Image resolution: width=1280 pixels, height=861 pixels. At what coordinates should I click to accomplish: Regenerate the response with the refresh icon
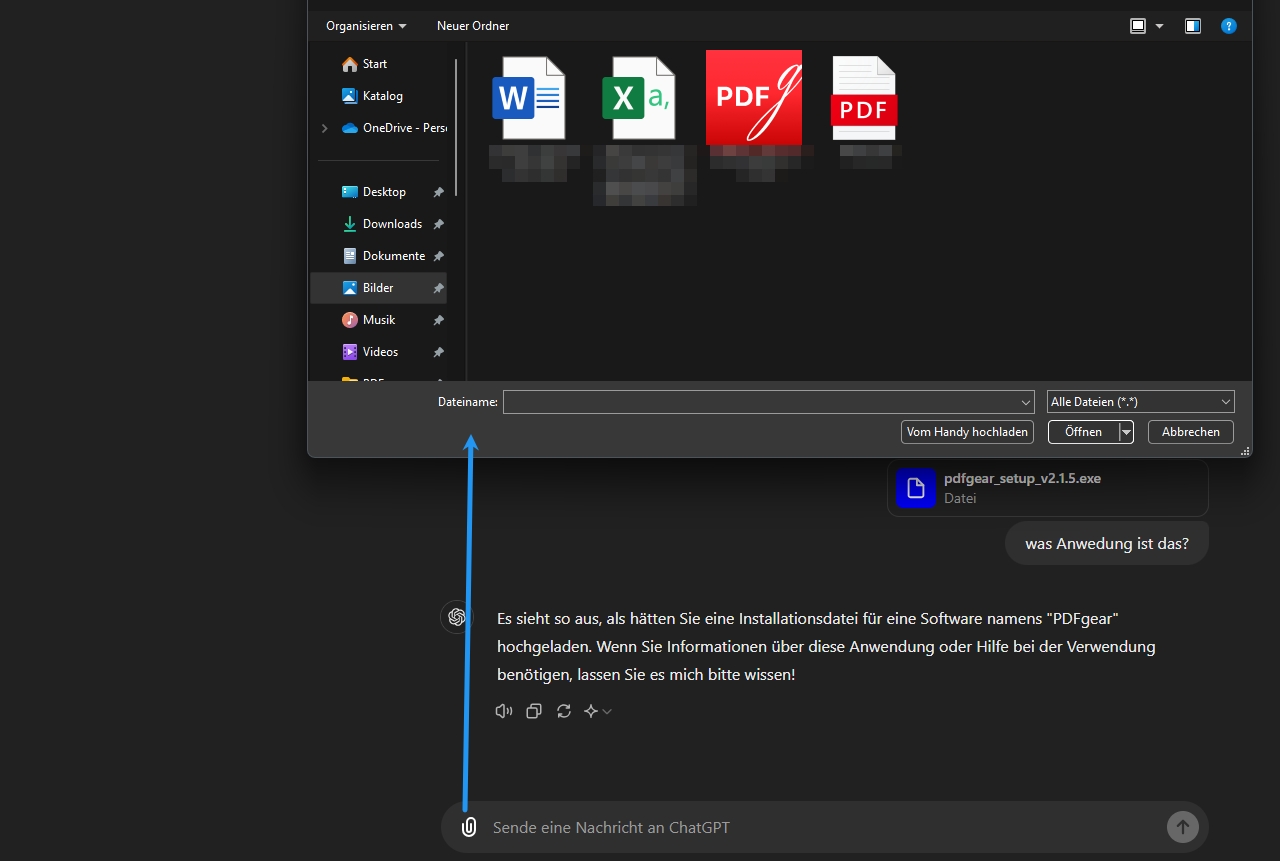pos(564,711)
